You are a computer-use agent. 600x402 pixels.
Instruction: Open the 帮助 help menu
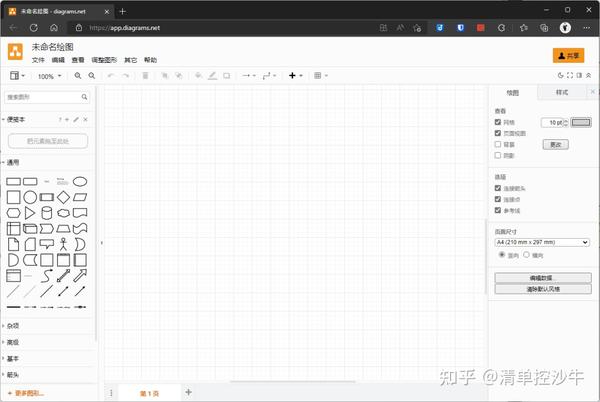point(150,60)
